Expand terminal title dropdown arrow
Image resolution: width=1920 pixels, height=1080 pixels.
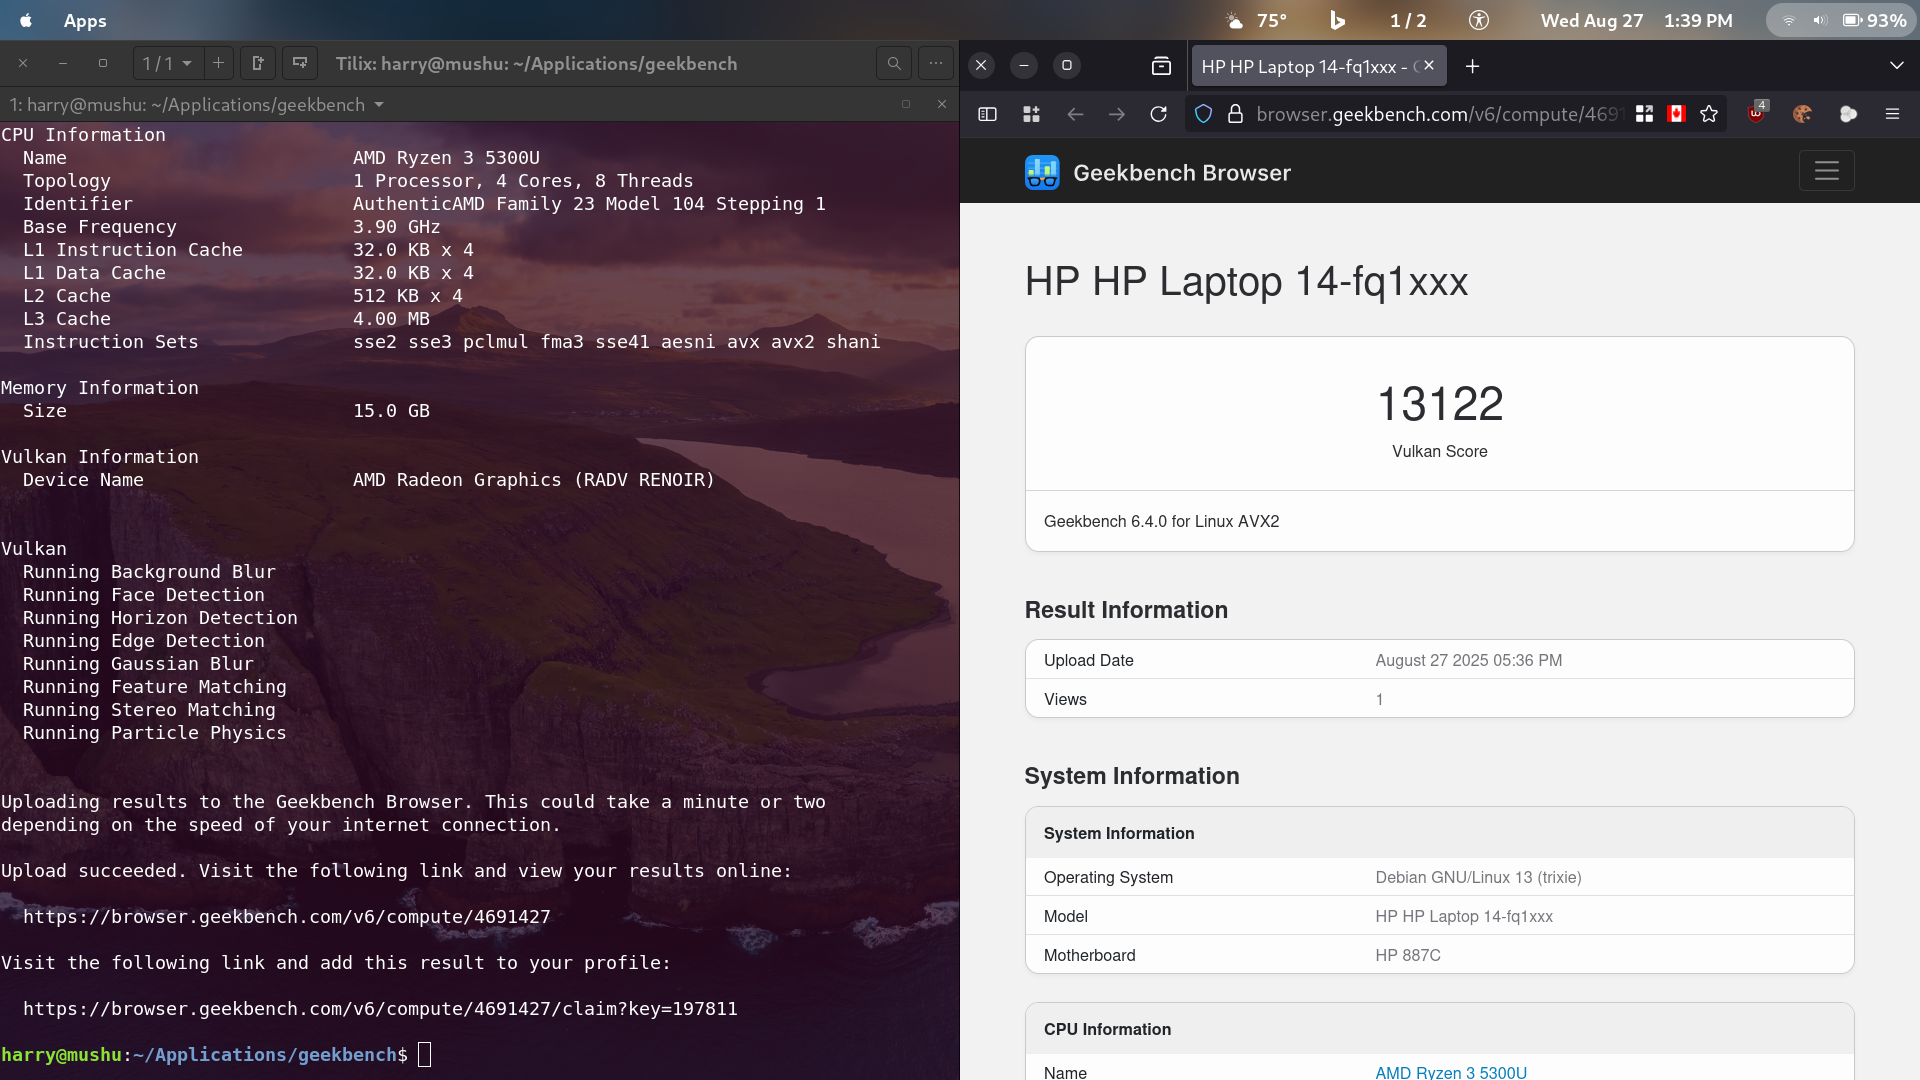(x=379, y=105)
